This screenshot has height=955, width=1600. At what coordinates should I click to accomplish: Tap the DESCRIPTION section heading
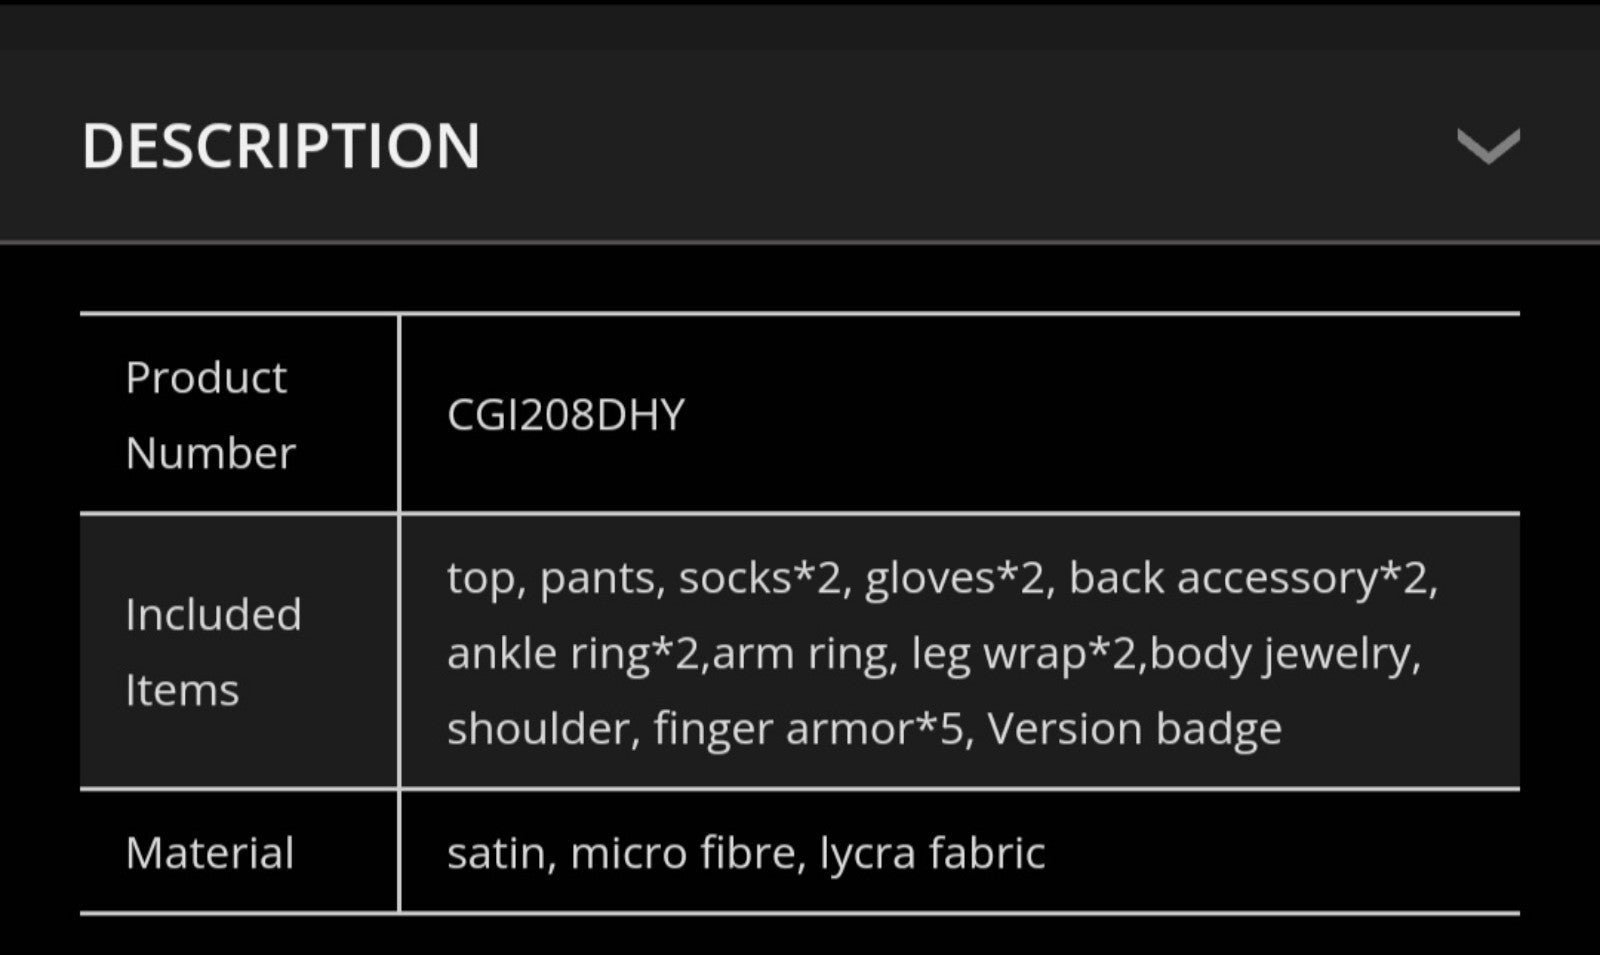click(281, 146)
